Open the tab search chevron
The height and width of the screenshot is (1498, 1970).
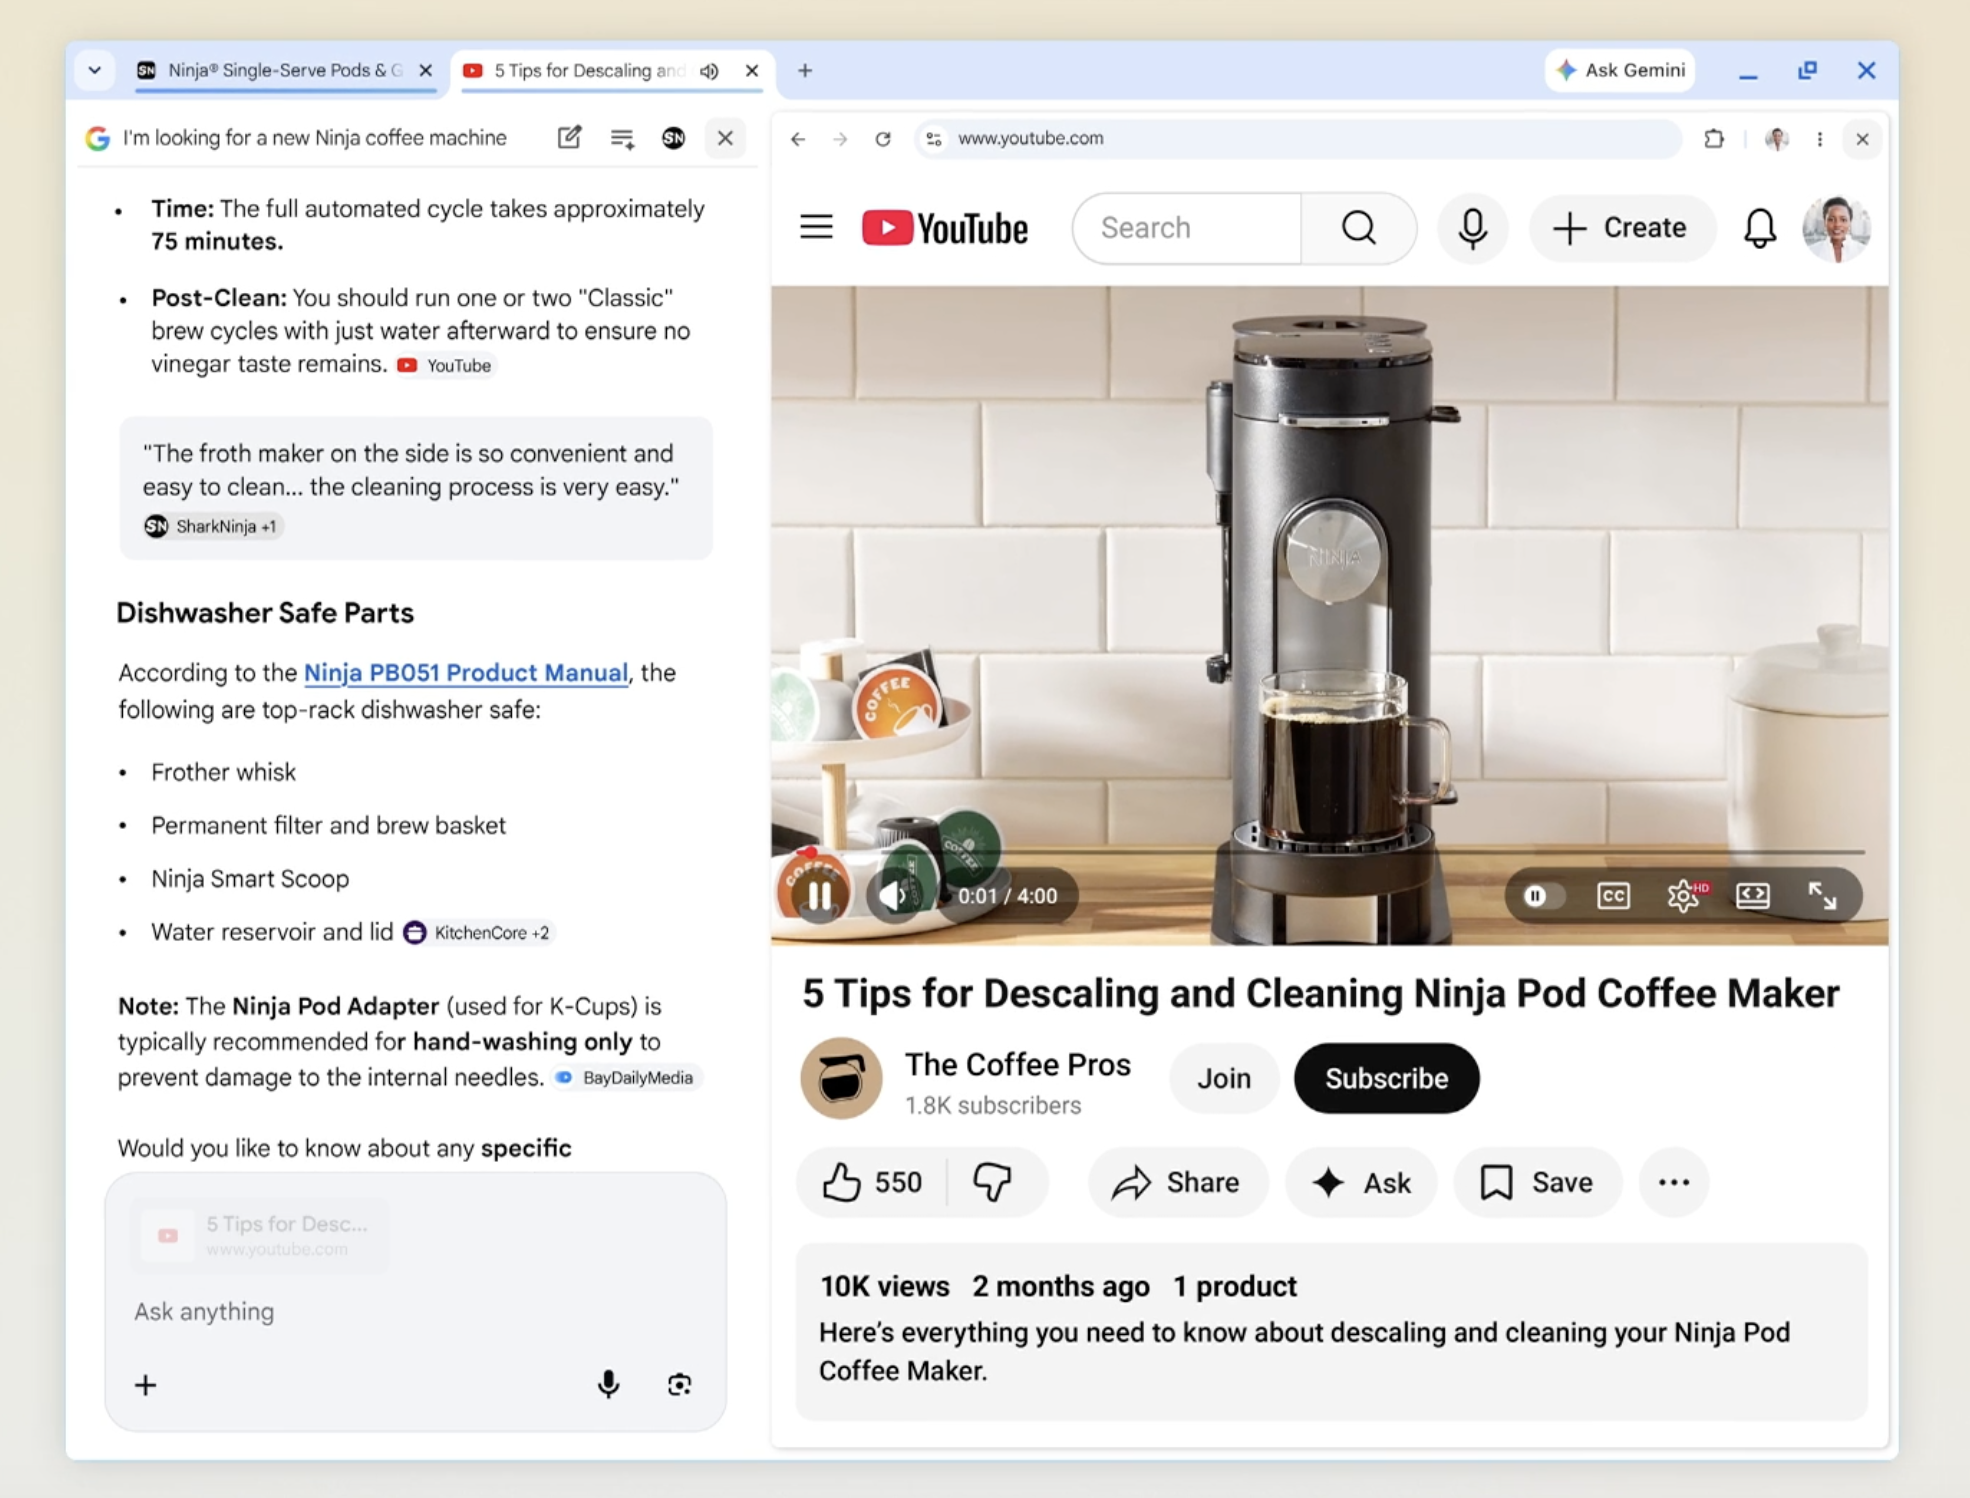[94, 70]
